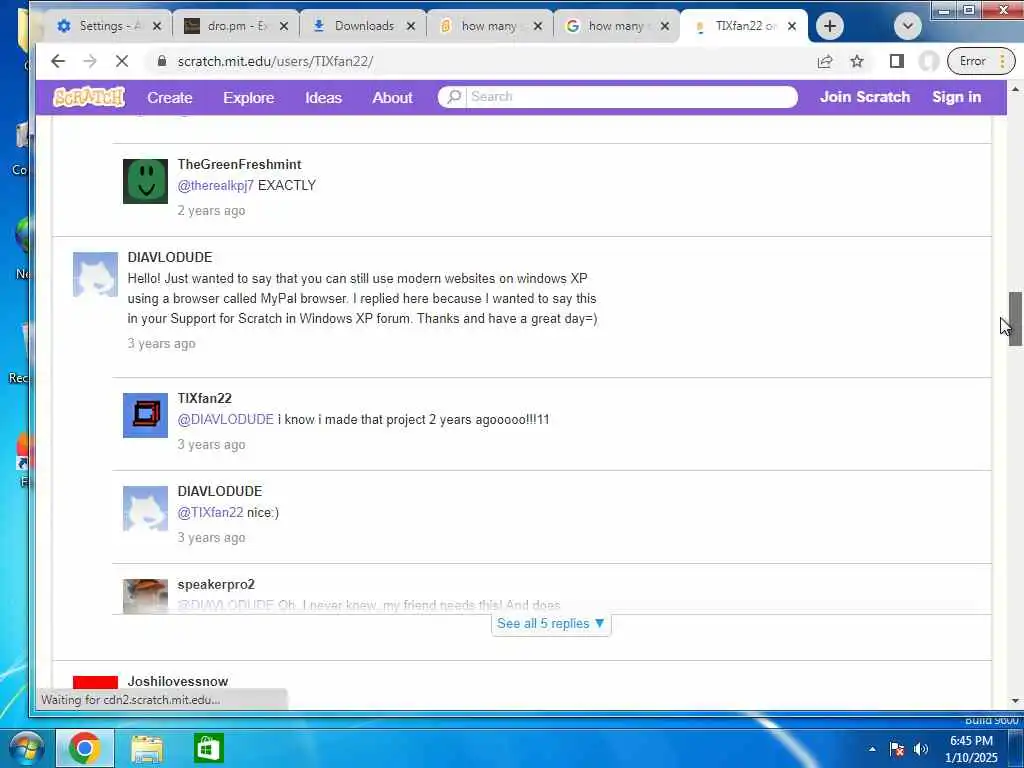
Task: Click the Error update button
Action: 980,61
